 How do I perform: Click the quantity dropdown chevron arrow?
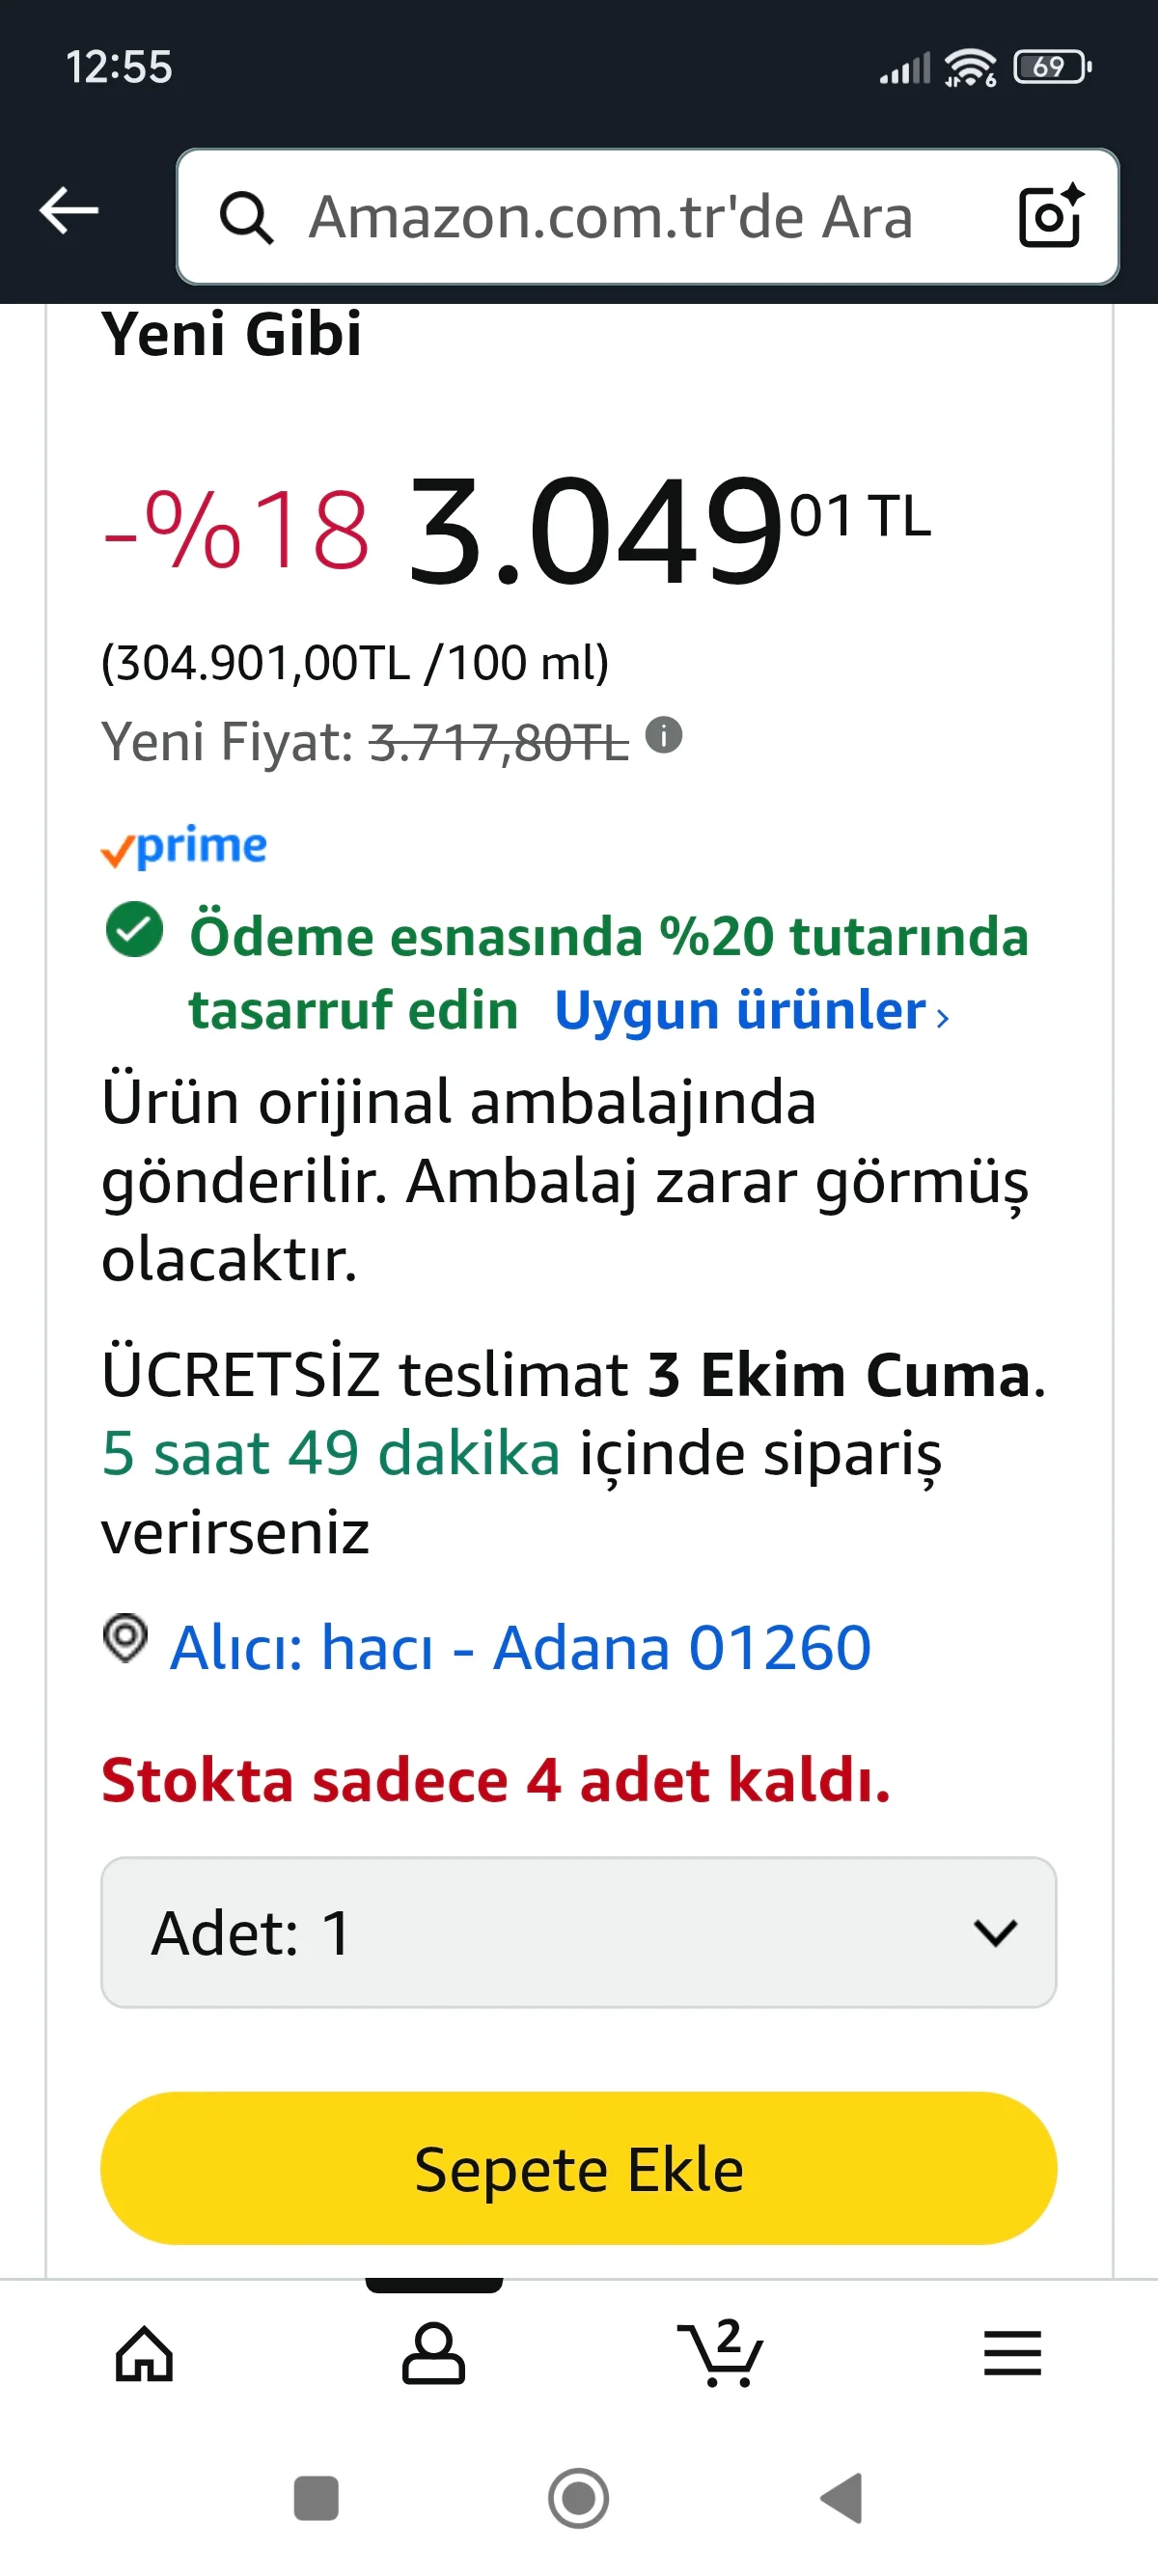click(x=995, y=1932)
